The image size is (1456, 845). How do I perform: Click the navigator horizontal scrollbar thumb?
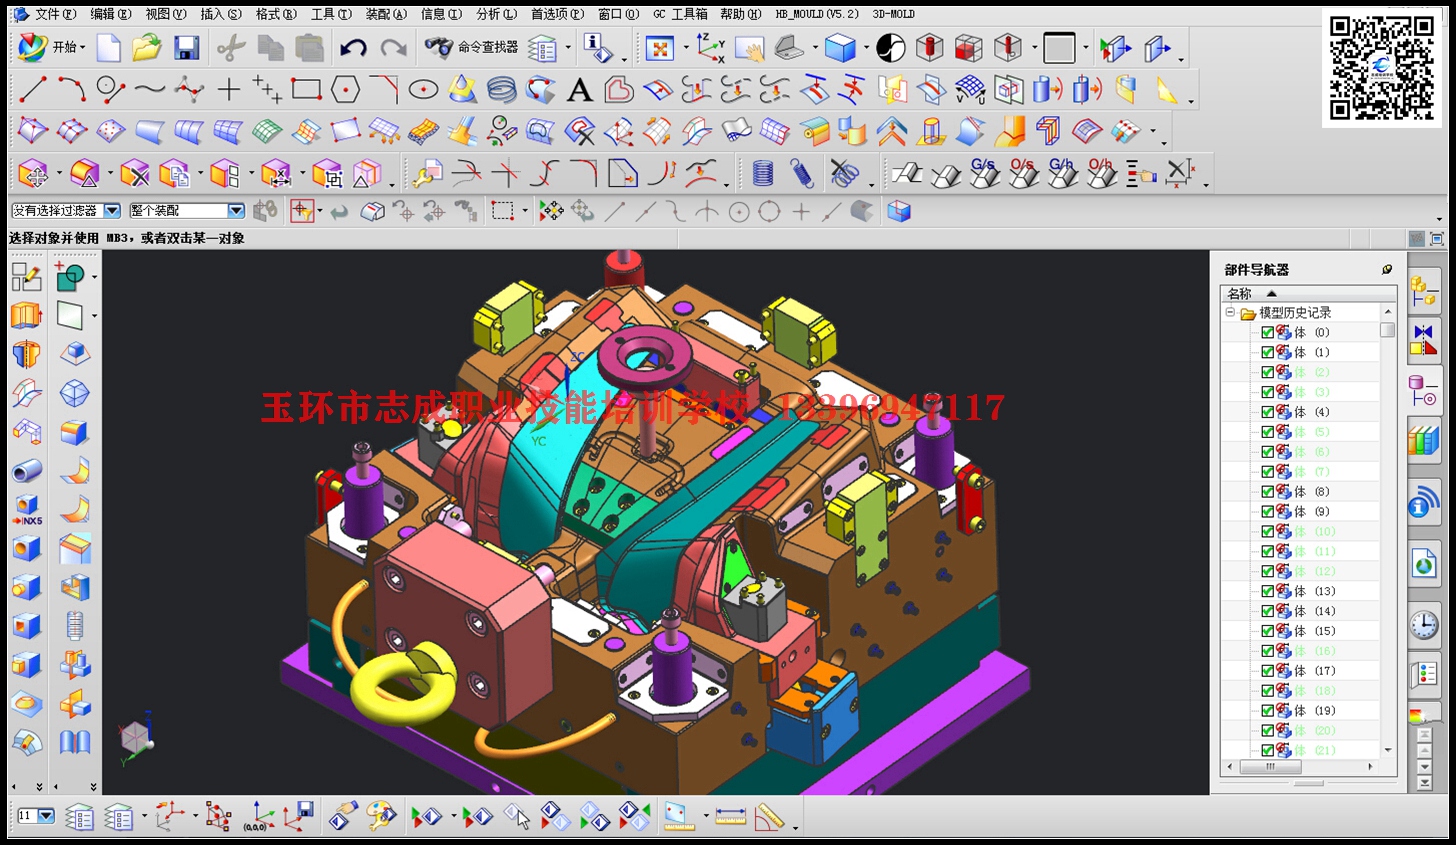tap(1270, 767)
